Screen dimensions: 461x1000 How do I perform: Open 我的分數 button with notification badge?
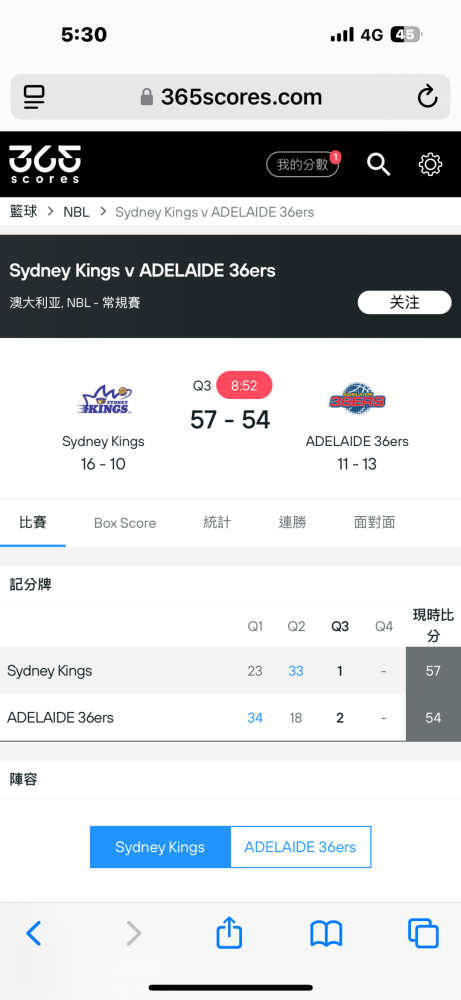[x=302, y=165]
